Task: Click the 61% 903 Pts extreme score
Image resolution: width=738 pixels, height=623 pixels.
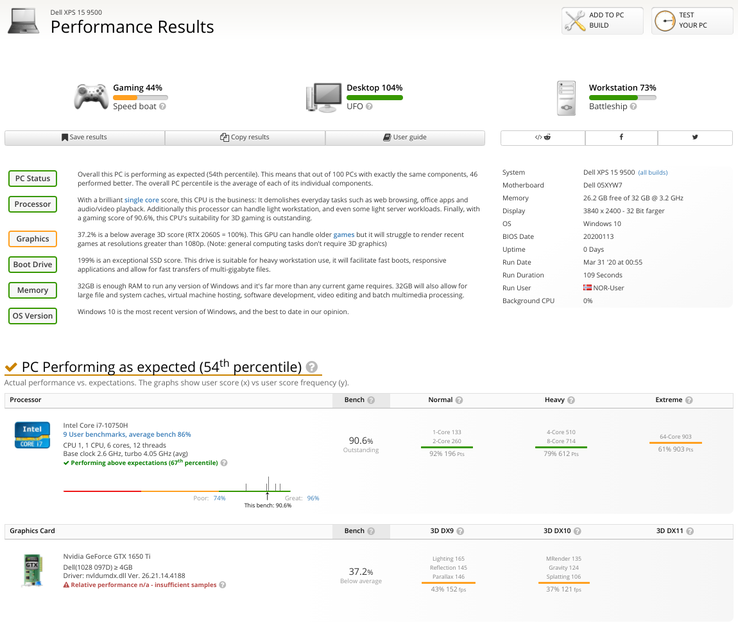Action: tap(675, 449)
